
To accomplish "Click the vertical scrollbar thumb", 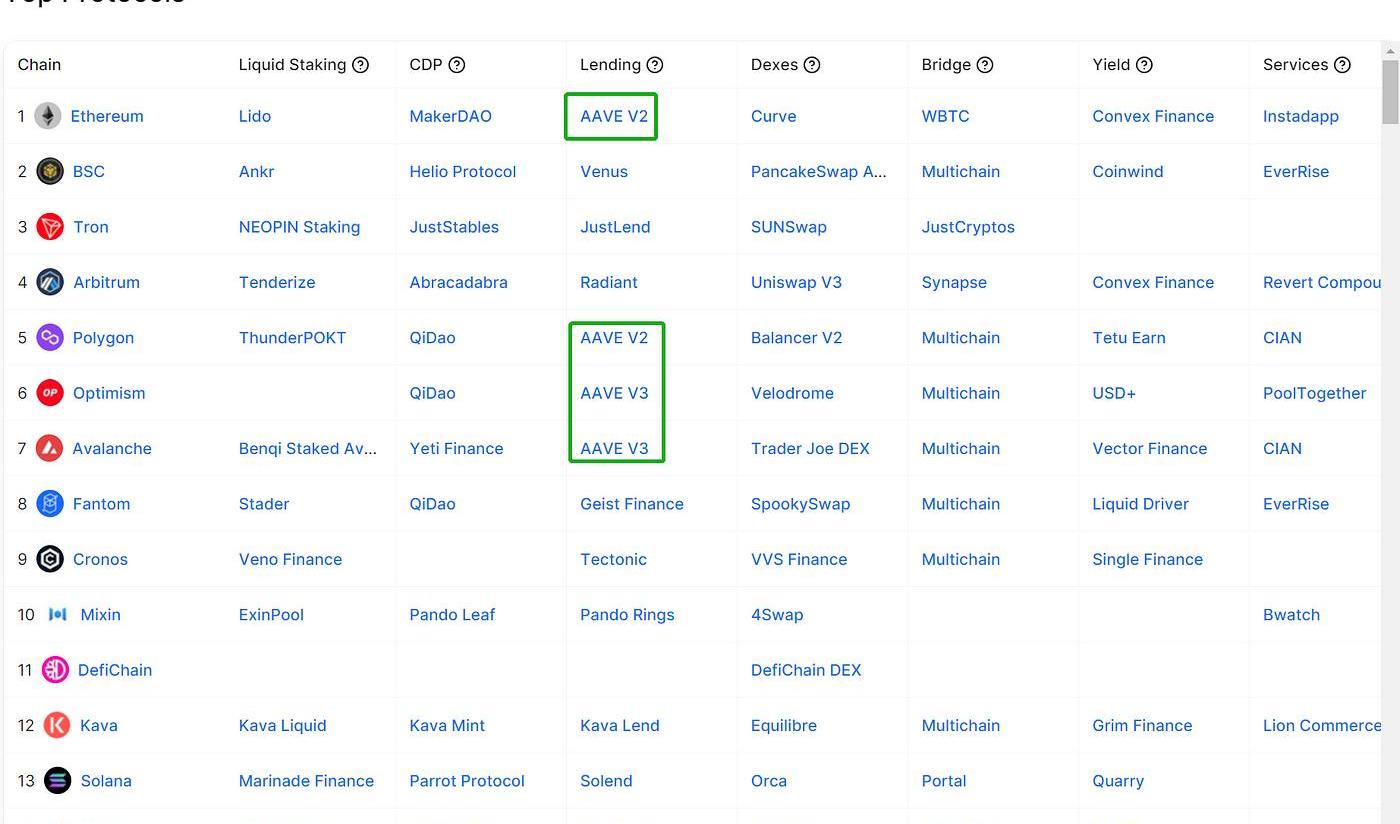I will point(1390,92).
